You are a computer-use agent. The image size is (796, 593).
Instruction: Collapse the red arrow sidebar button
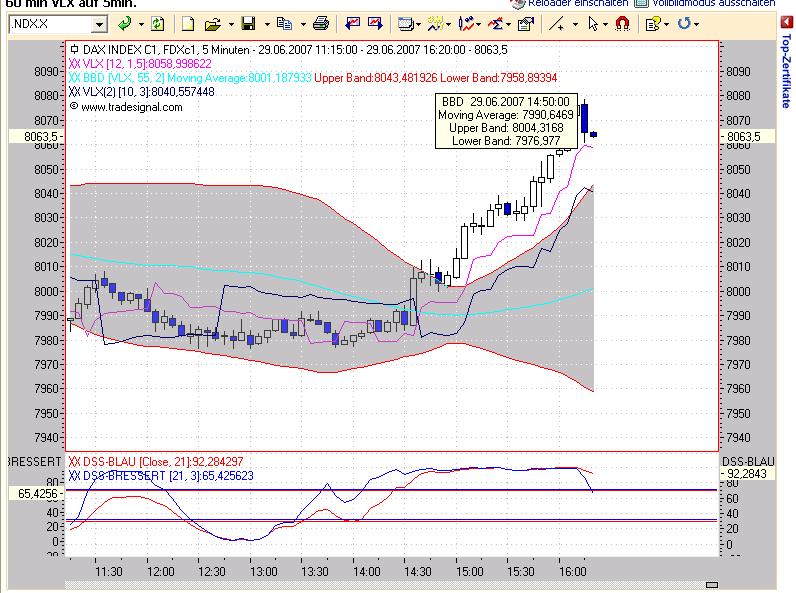click(786, 22)
